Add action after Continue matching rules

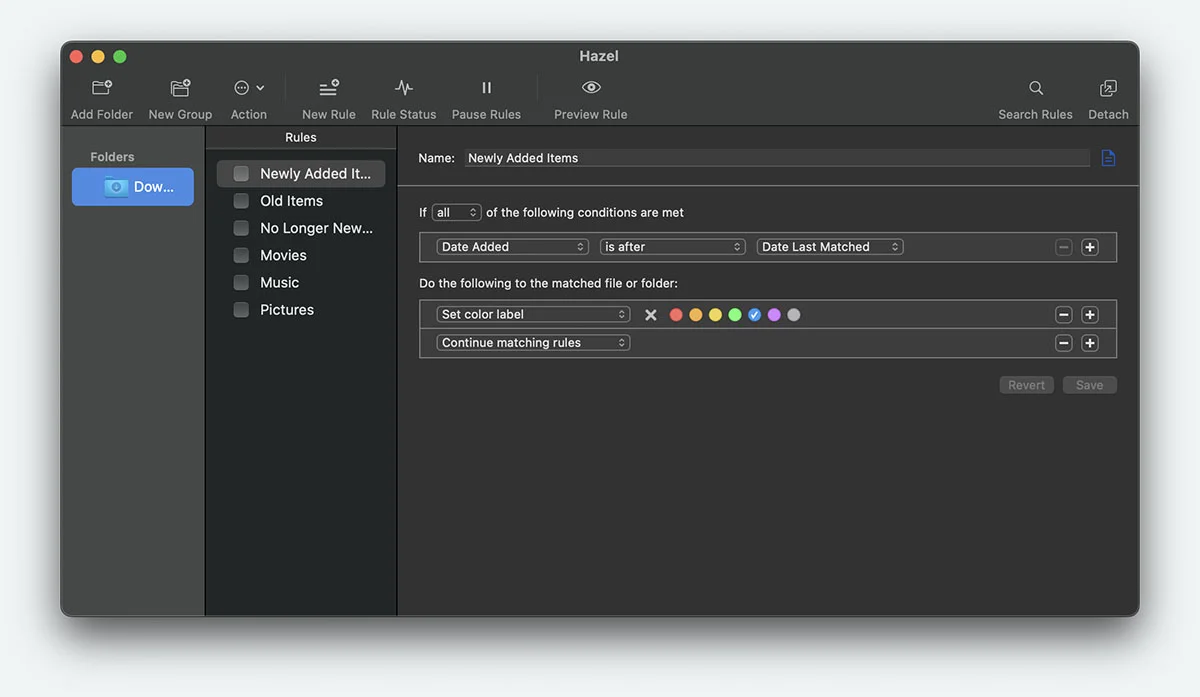pos(1090,343)
